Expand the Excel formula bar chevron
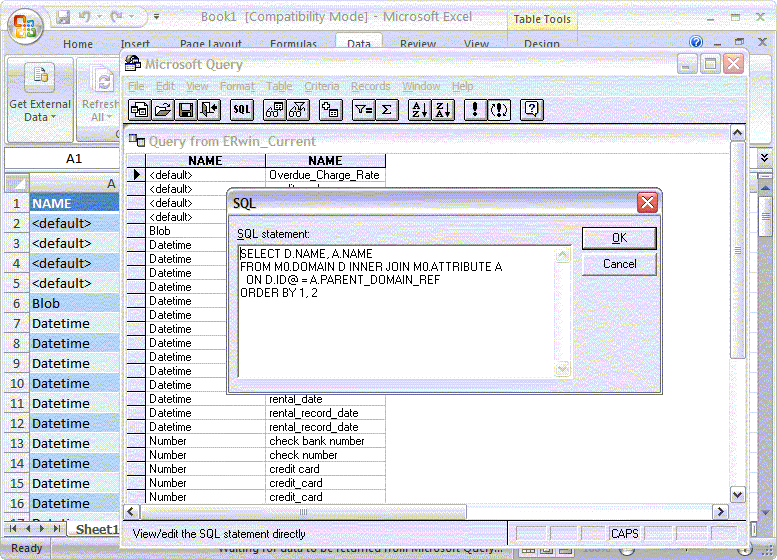The image size is (777, 560). (x=765, y=158)
